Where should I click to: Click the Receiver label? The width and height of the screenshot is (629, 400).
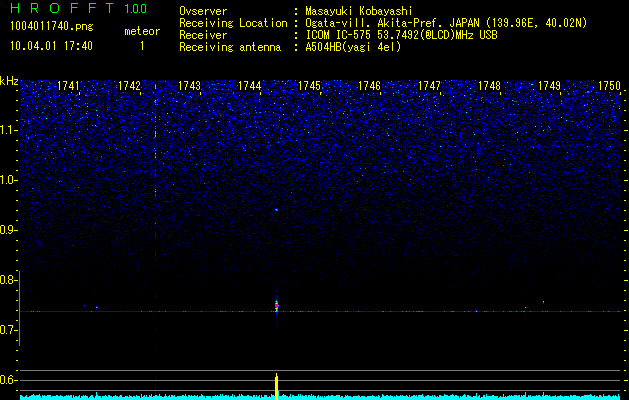coord(203,35)
